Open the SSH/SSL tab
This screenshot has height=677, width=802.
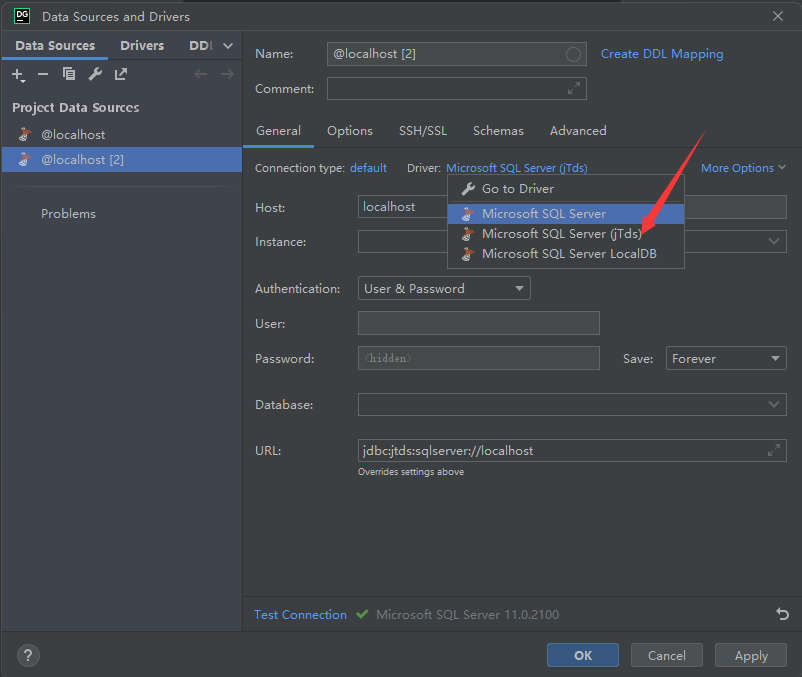tap(423, 131)
